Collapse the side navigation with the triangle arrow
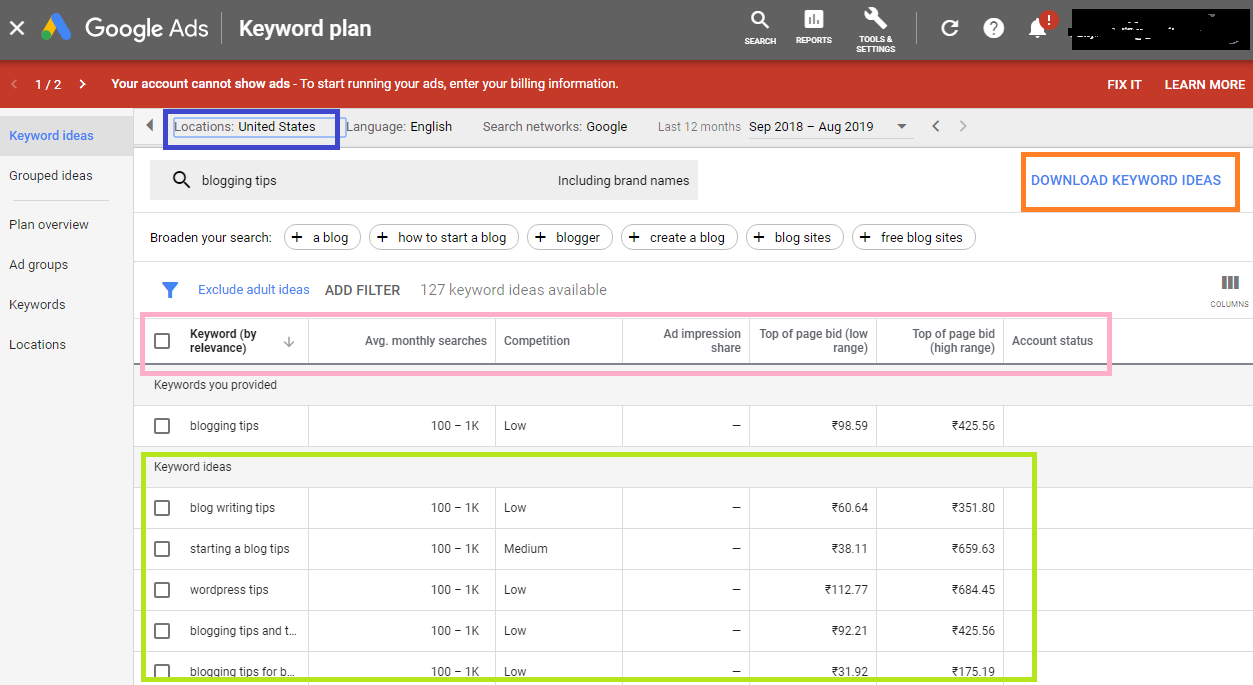Image resolution: width=1253 pixels, height=685 pixels. pyautogui.click(x=150, y=126)
